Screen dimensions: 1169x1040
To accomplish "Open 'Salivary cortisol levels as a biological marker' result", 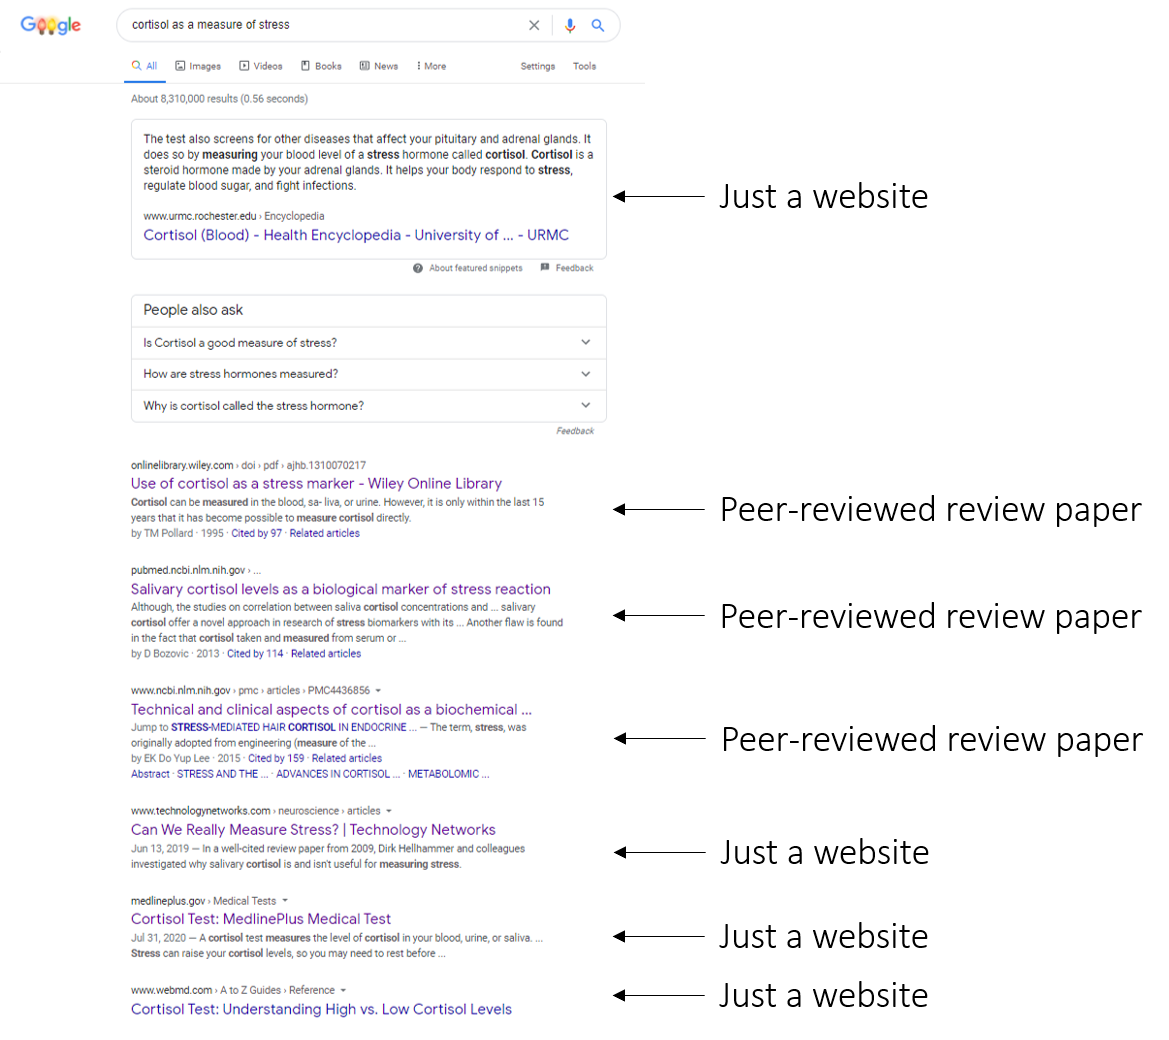I will (341, 589).
